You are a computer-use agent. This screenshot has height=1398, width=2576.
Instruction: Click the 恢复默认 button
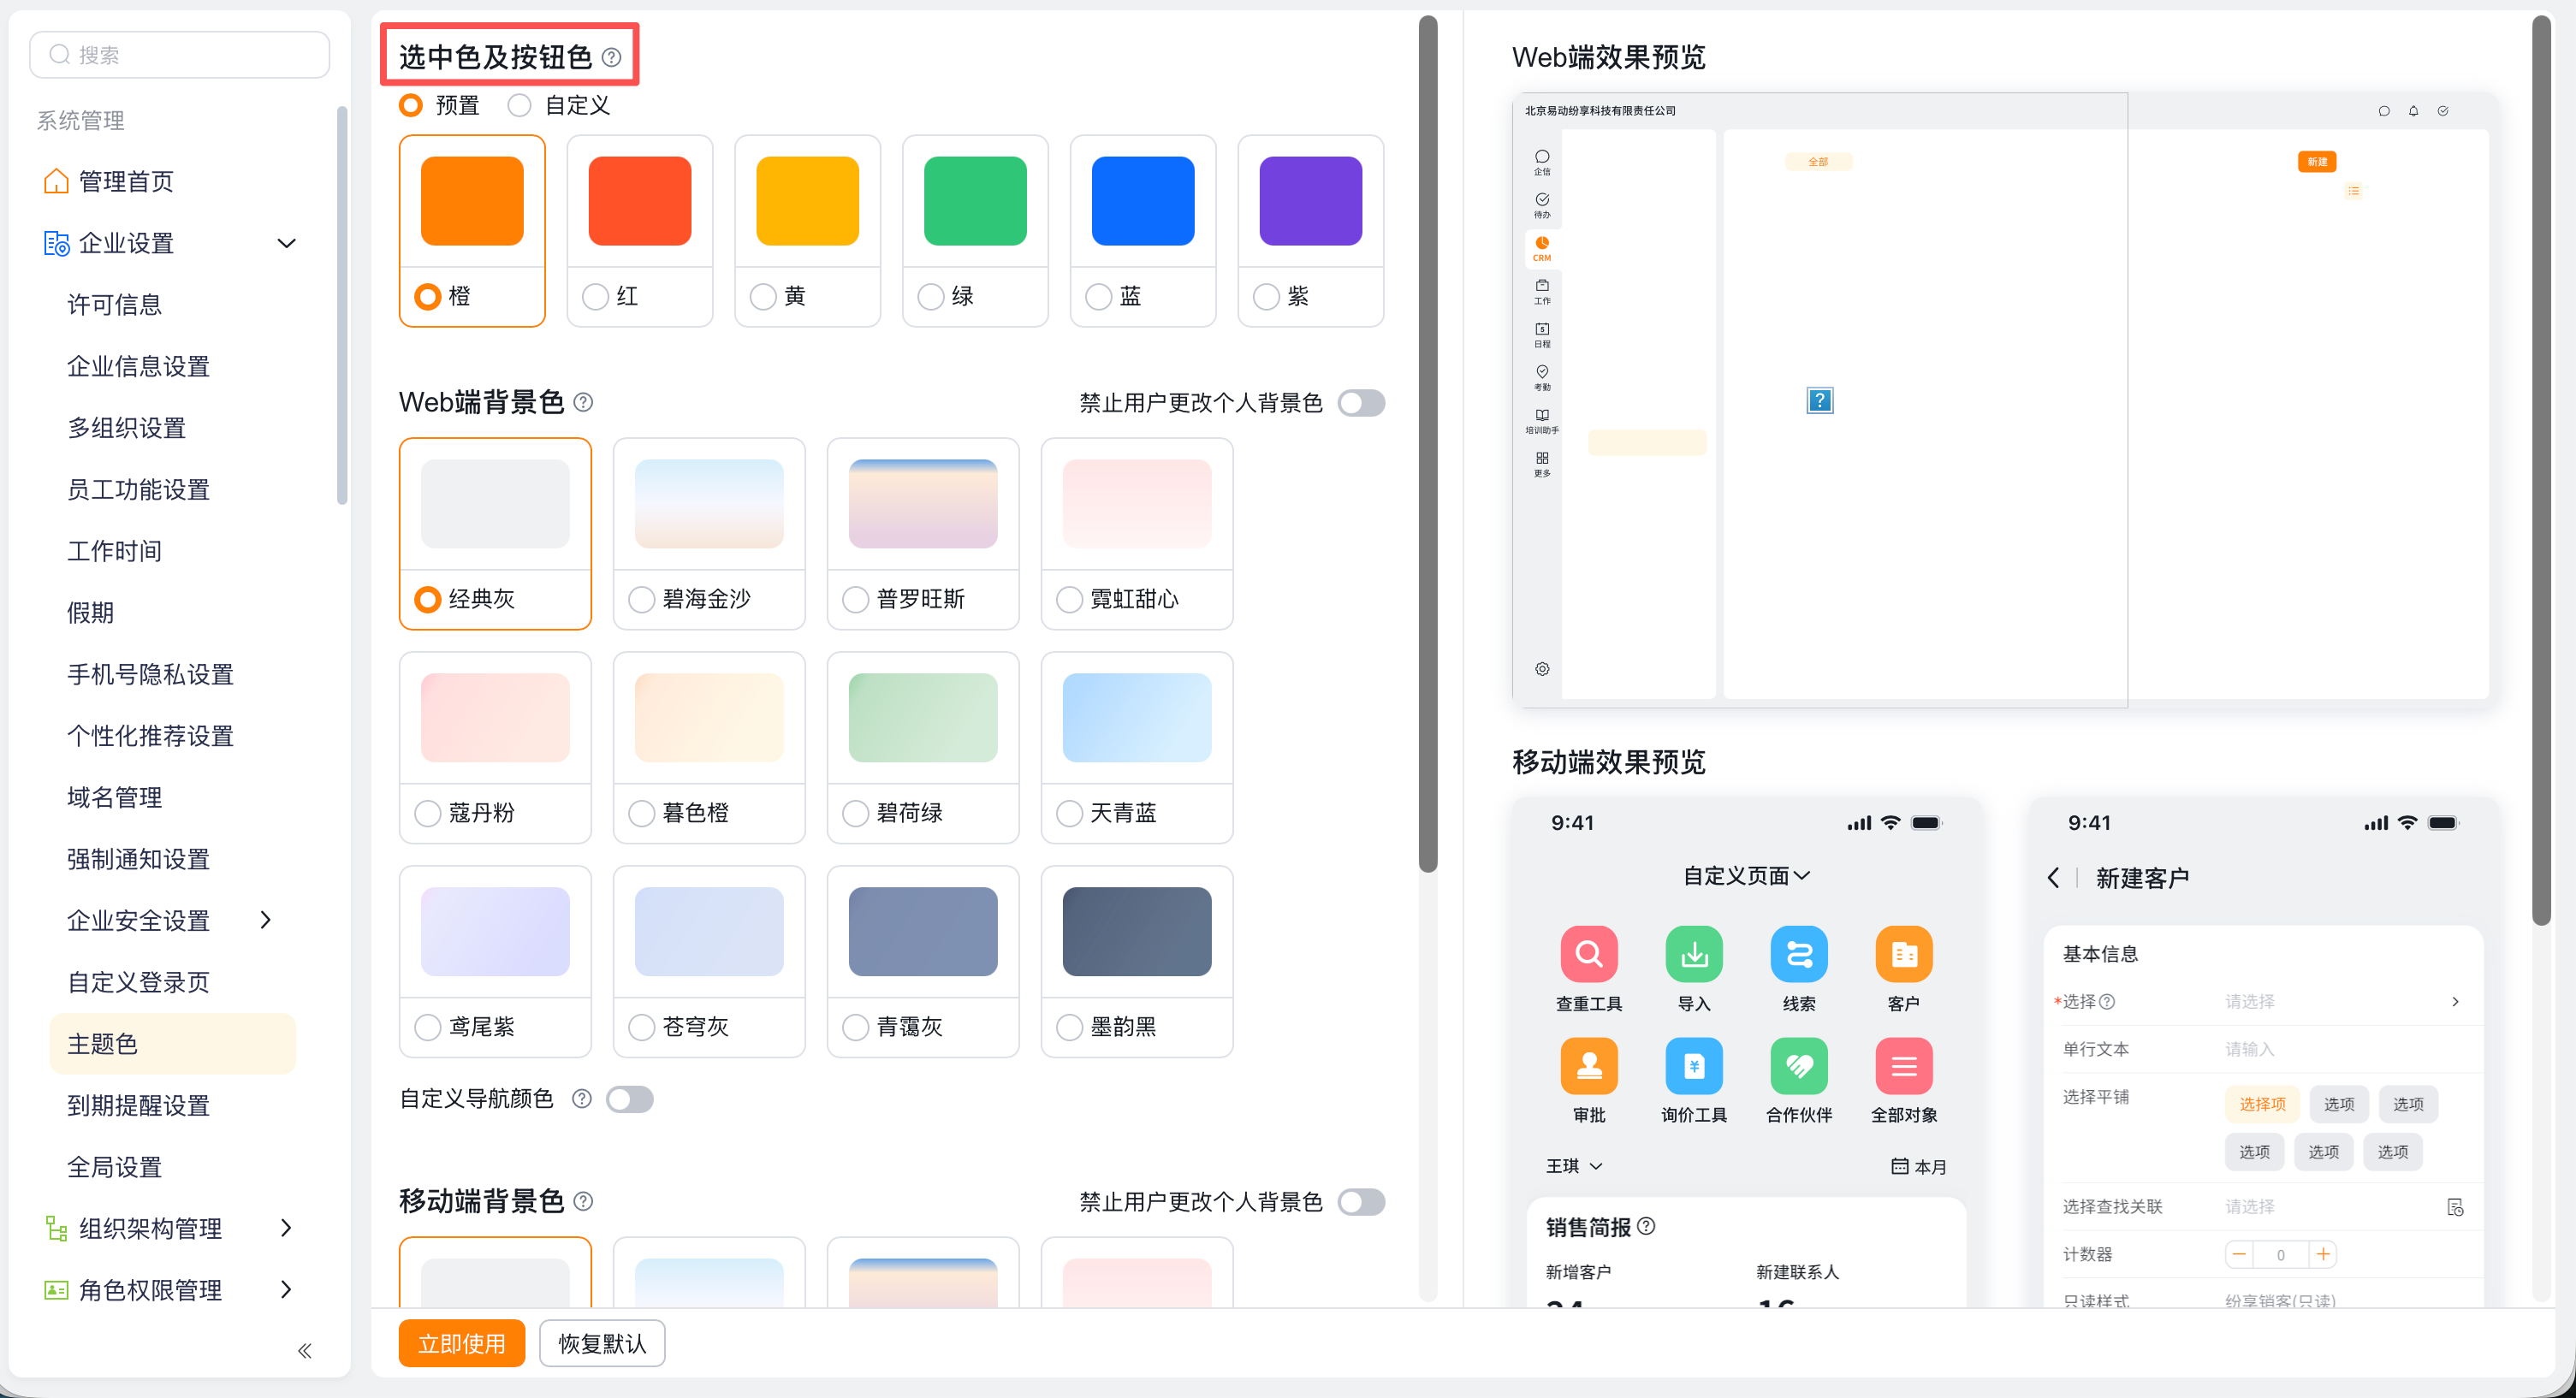click(601, 1343)
